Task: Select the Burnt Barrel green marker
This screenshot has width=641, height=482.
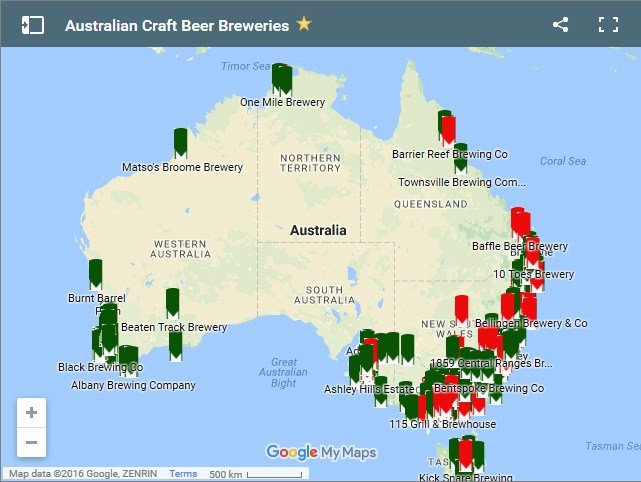Action: 95,274
